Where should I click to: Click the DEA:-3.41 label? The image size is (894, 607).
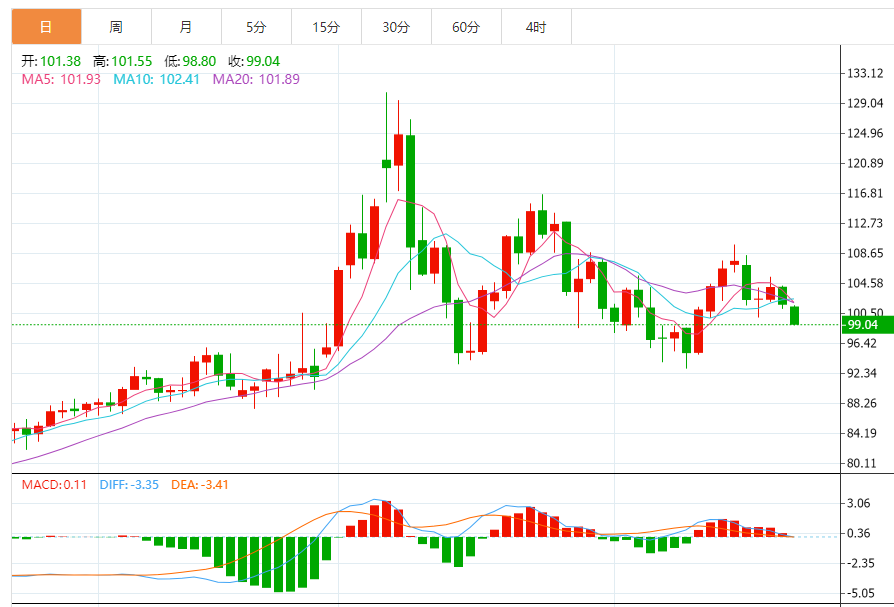point(200,485)
